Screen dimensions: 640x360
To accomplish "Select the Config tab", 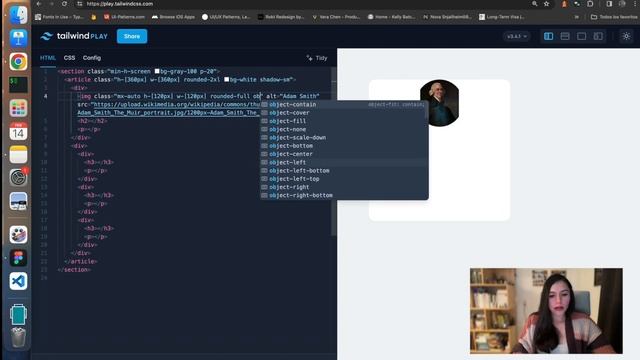I will click(92, 58).
